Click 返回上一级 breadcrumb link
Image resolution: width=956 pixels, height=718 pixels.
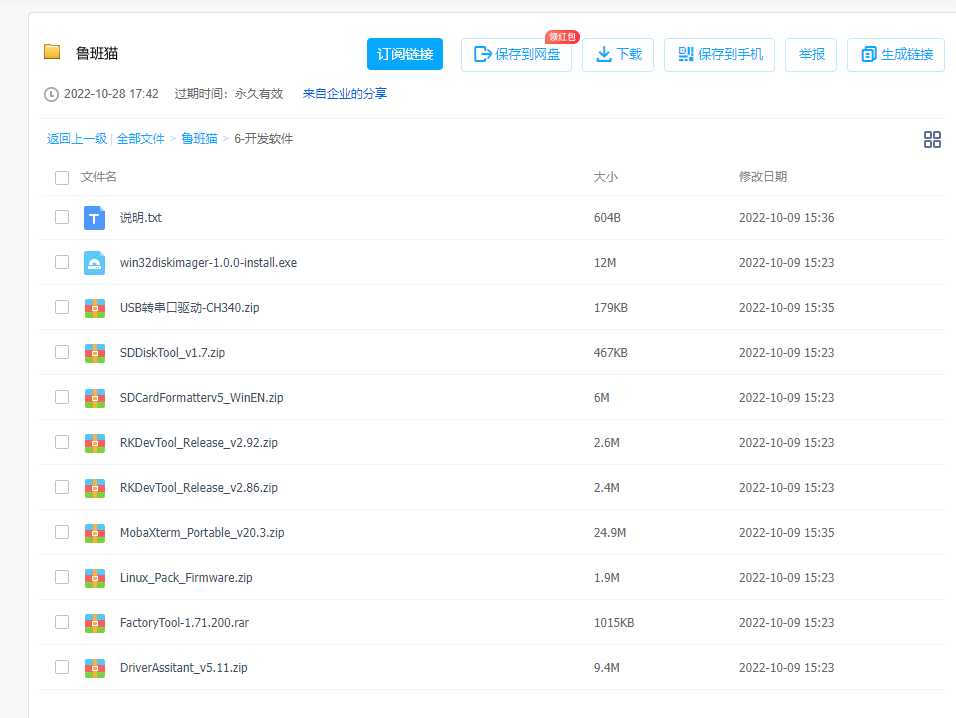tap(77, 139)
